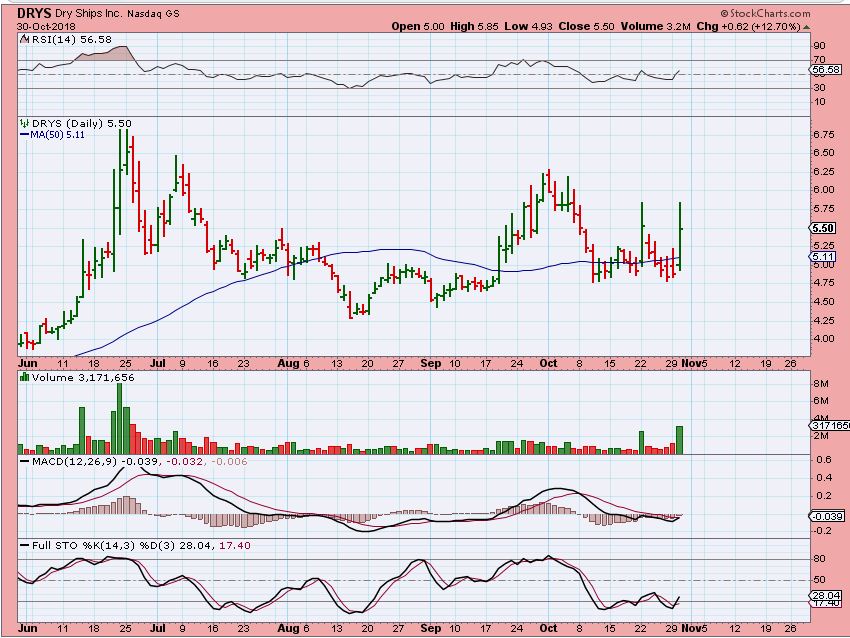Screen dimensions: 850x638
Task: Click the candlestick icon beside DRYS (Daily)
Action: tap(24, 124)
